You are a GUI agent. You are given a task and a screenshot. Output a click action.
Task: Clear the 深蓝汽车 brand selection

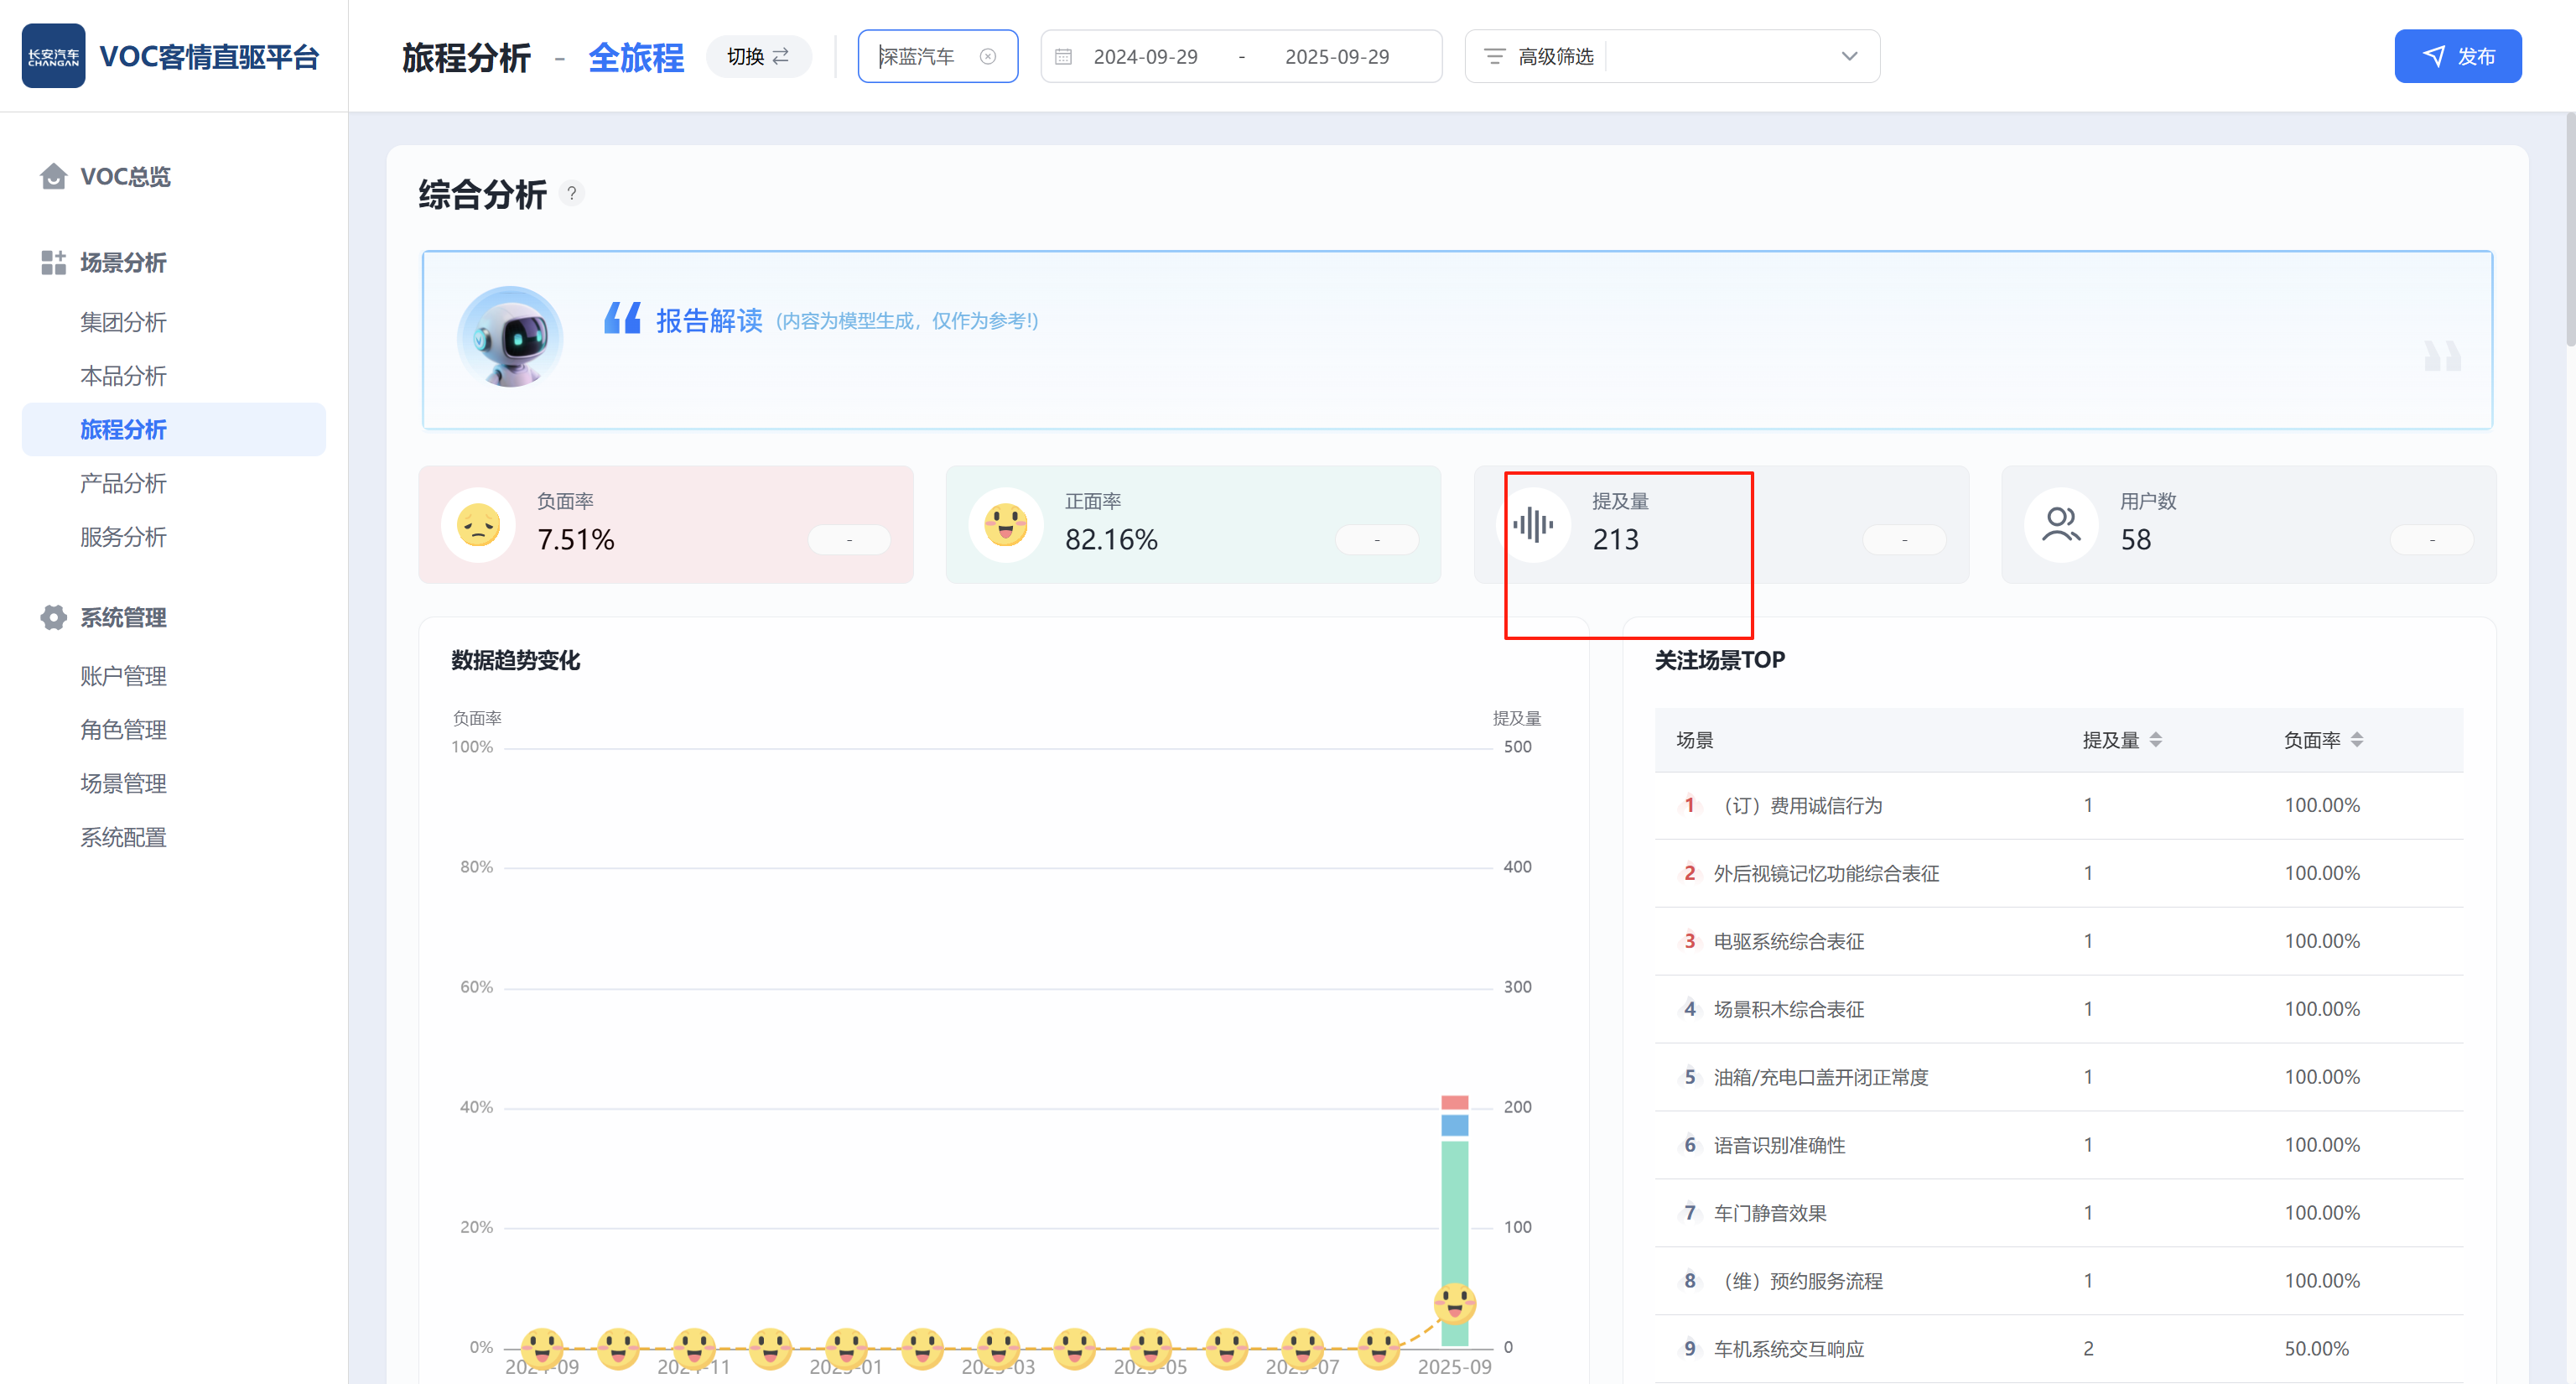[987, 57]
